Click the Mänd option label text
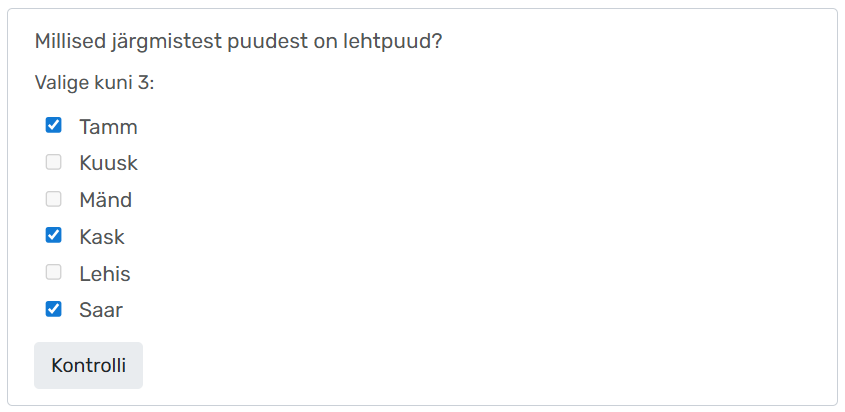This screenshot has height=412, width=845. pyautogui.click(x=105, y=200)
